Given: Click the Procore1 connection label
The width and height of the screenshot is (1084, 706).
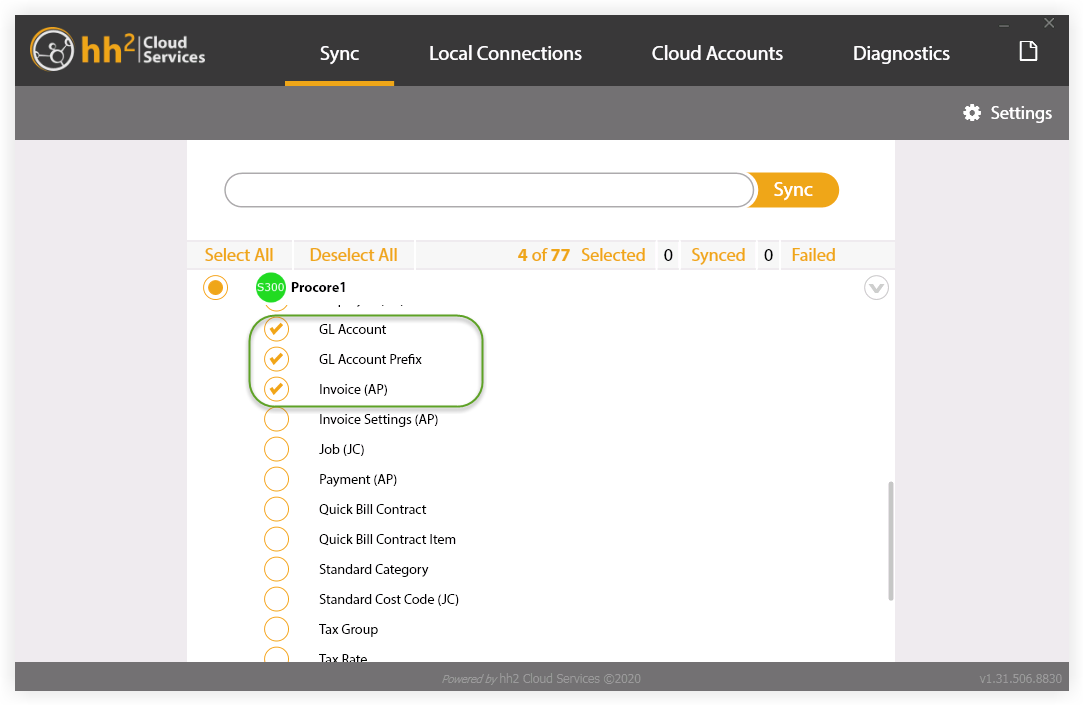Looking at the screenshot, I should (317, 287).
